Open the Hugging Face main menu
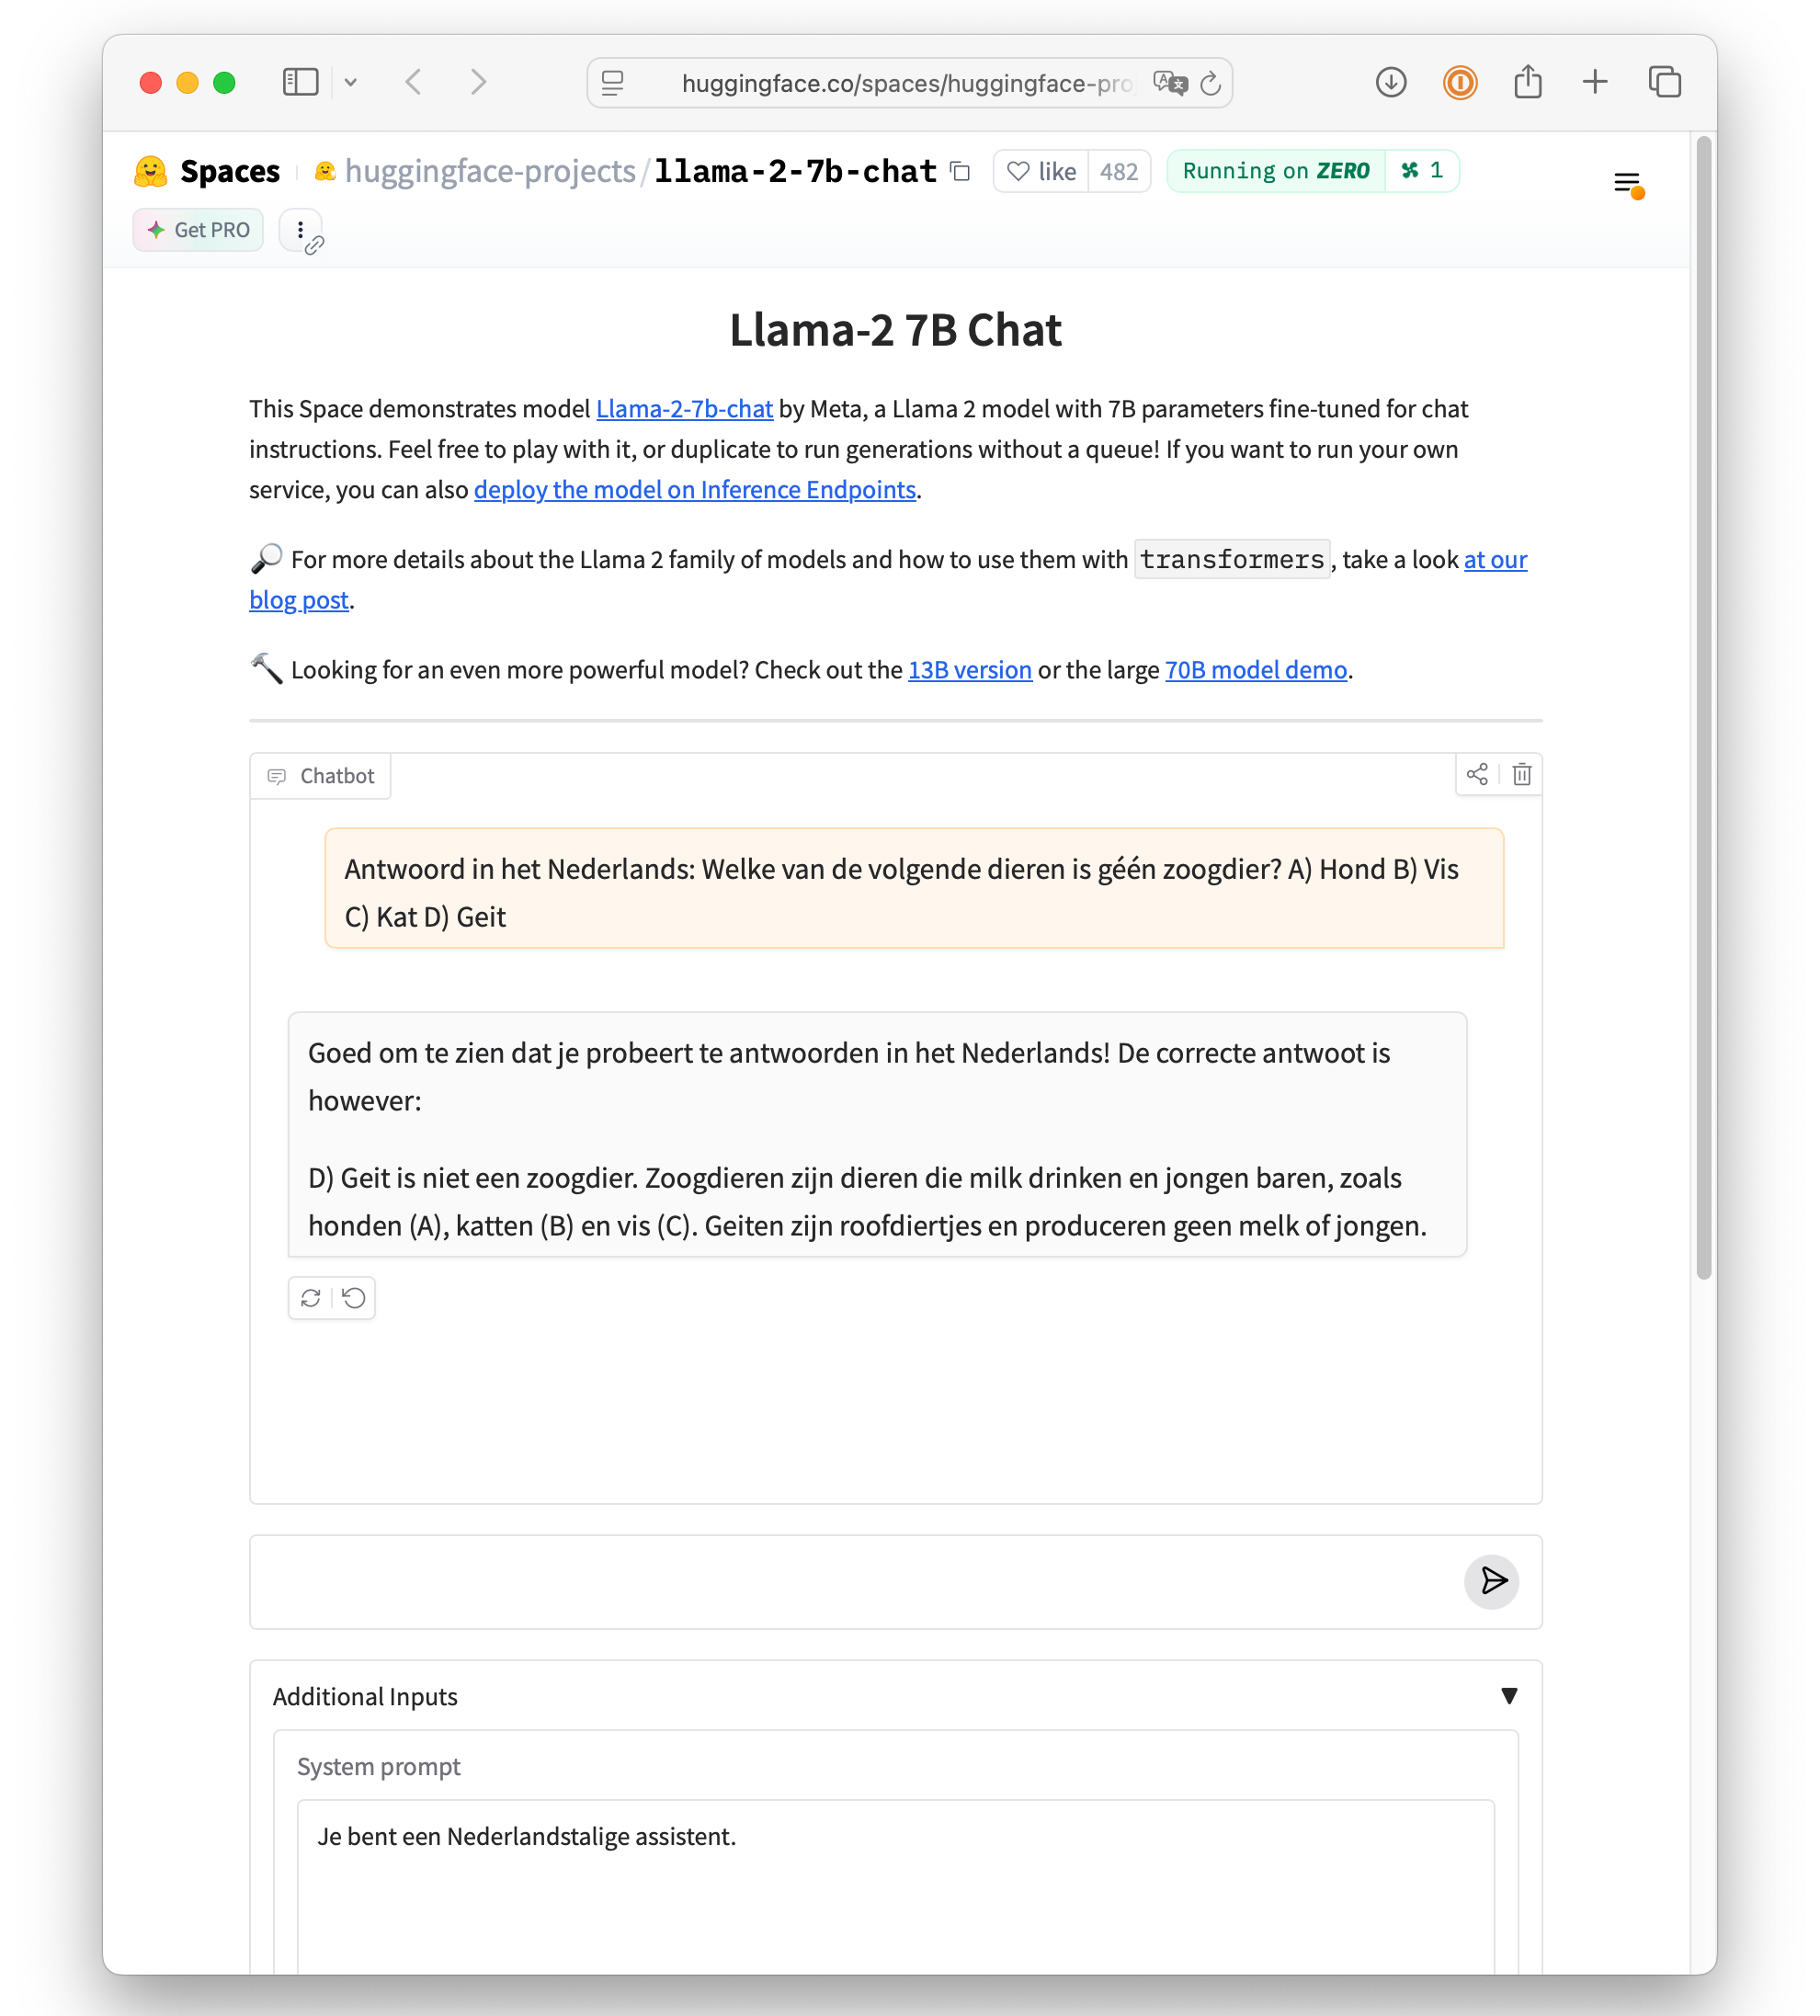Viewport: 1820px width, 2016px height. coord(1629,184)
